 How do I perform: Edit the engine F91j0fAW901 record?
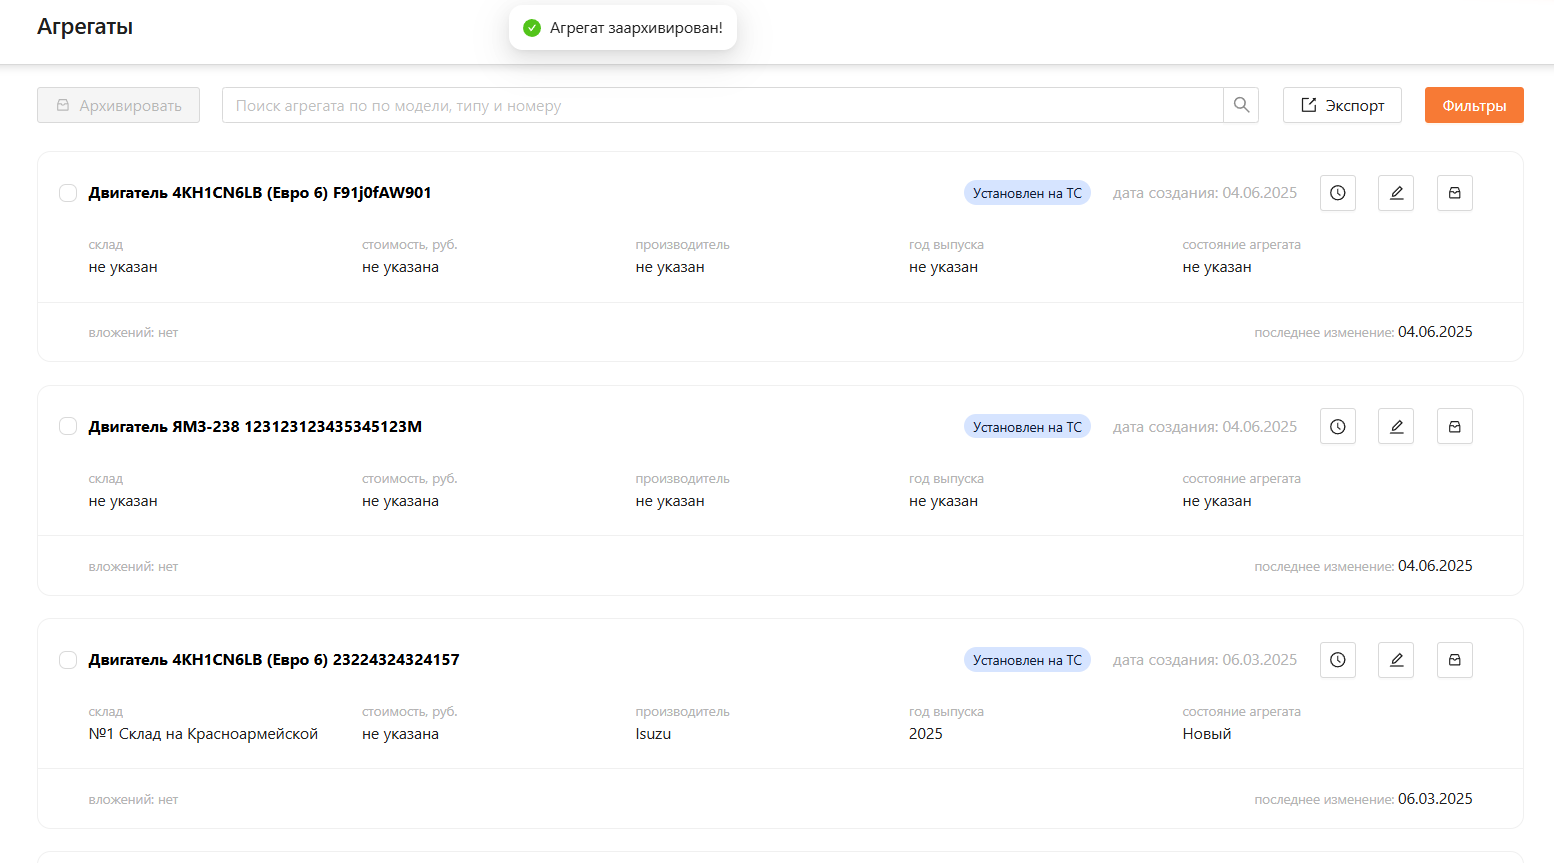pyautogui.click(x=1396, y=193)
